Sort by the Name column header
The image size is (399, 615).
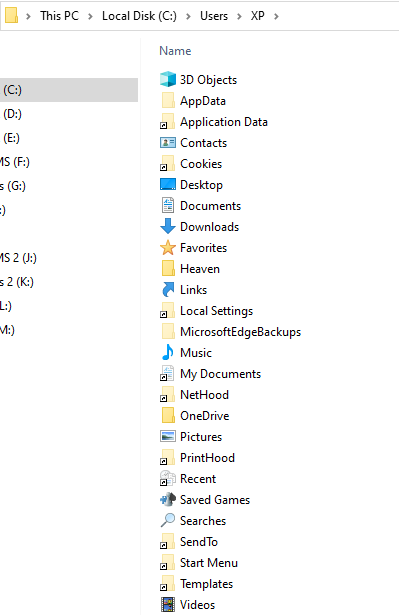(175, 51)
